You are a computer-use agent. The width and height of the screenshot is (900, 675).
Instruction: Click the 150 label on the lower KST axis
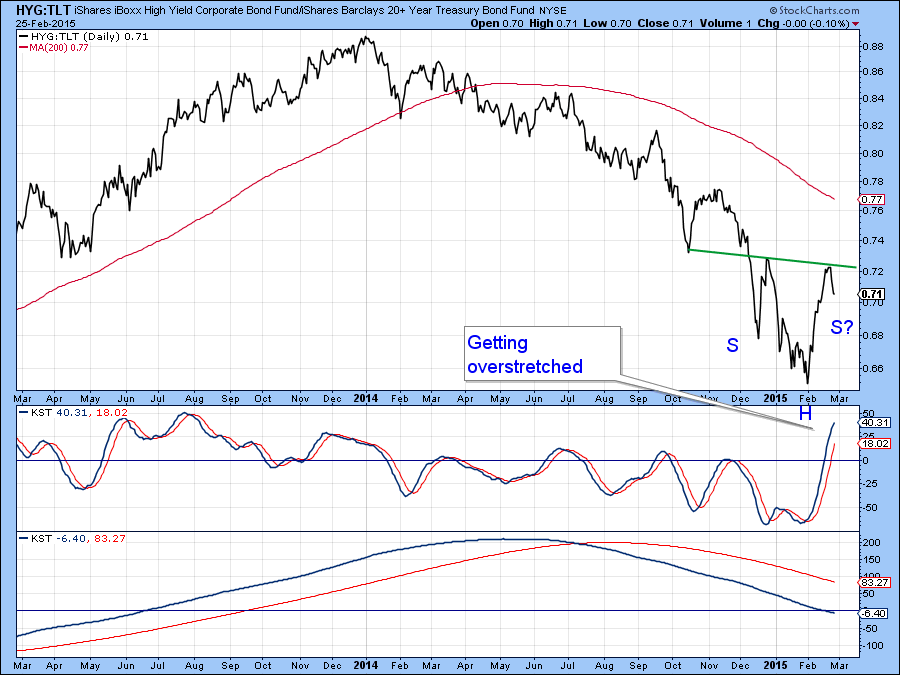(x=872, y=560)
